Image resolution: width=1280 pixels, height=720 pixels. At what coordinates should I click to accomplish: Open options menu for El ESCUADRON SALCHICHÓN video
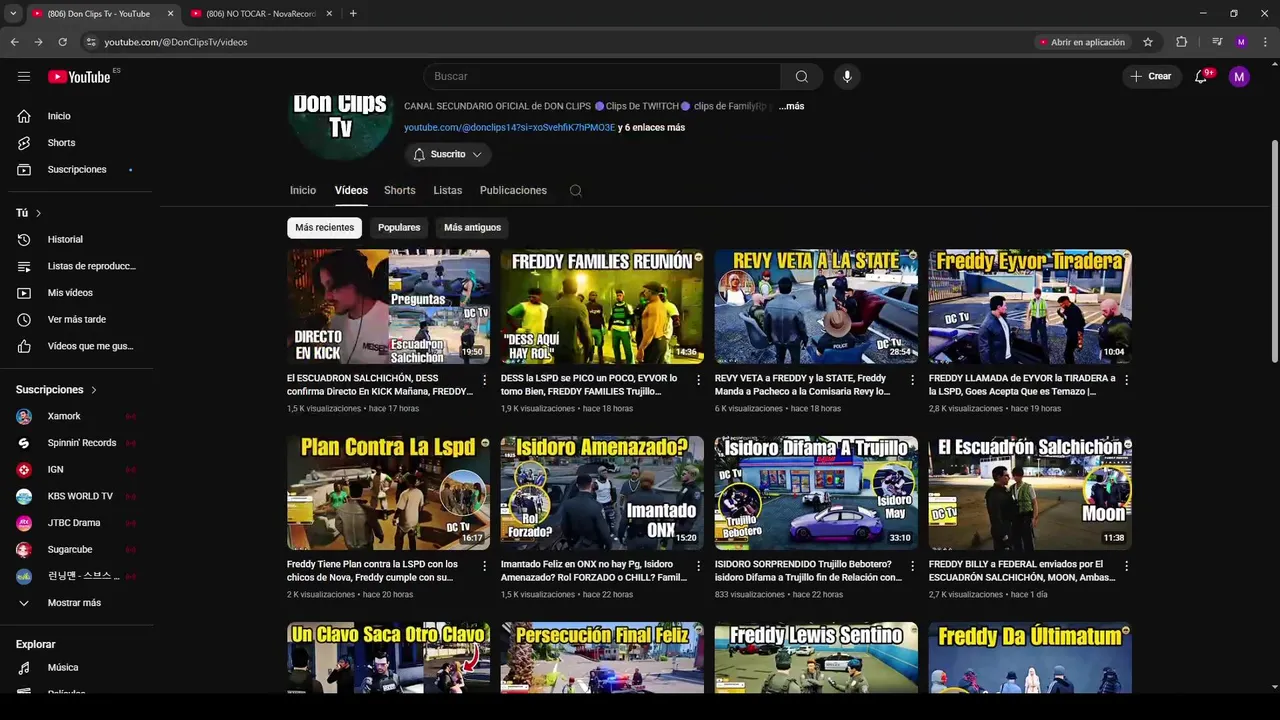click(485, 380)
